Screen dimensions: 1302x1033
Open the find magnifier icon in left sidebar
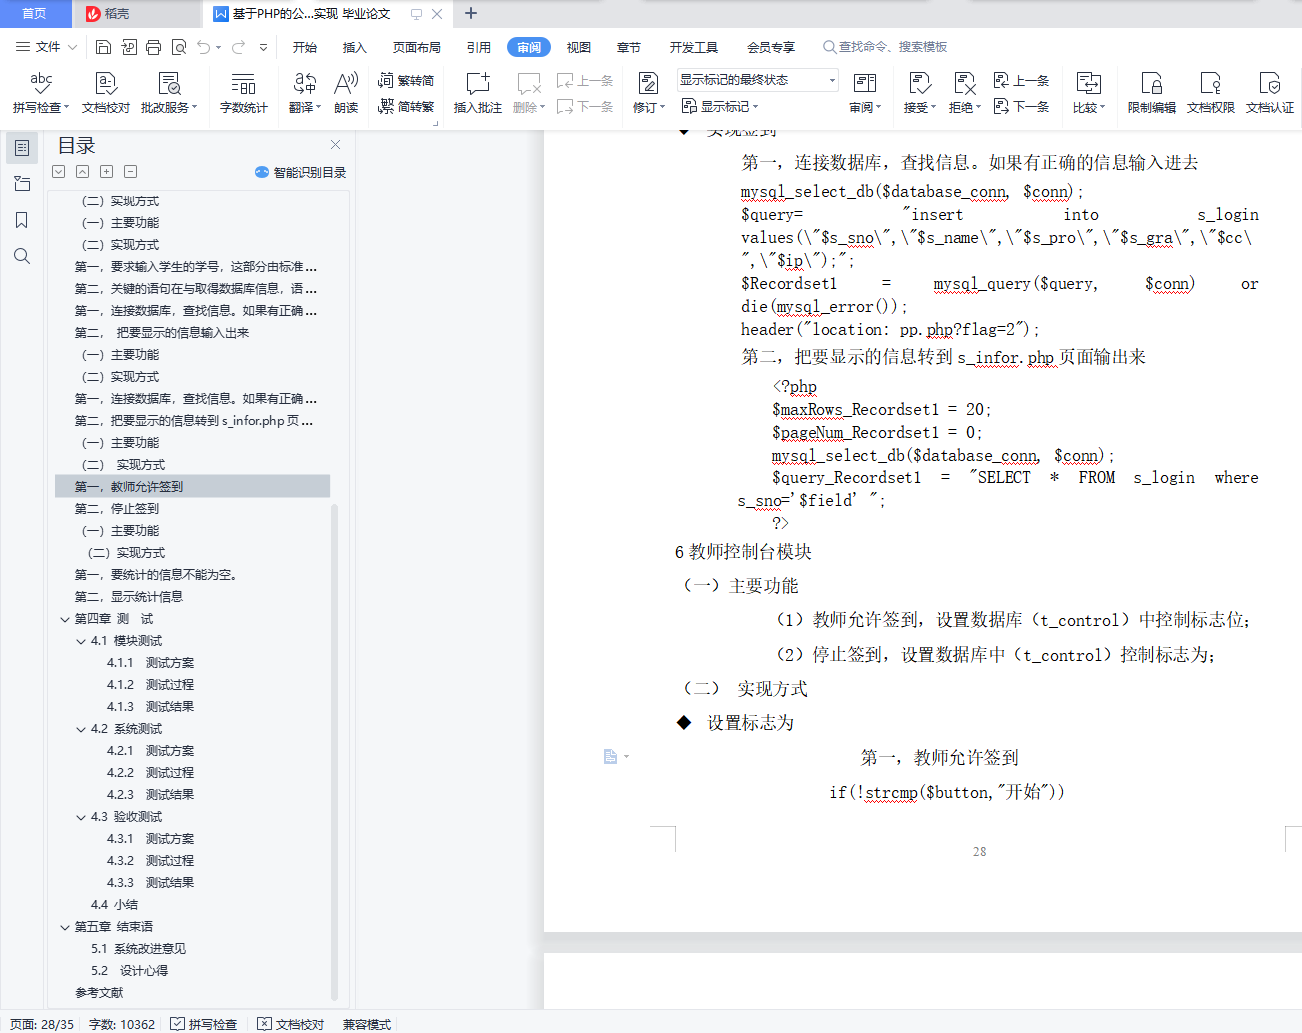(22, 256)
